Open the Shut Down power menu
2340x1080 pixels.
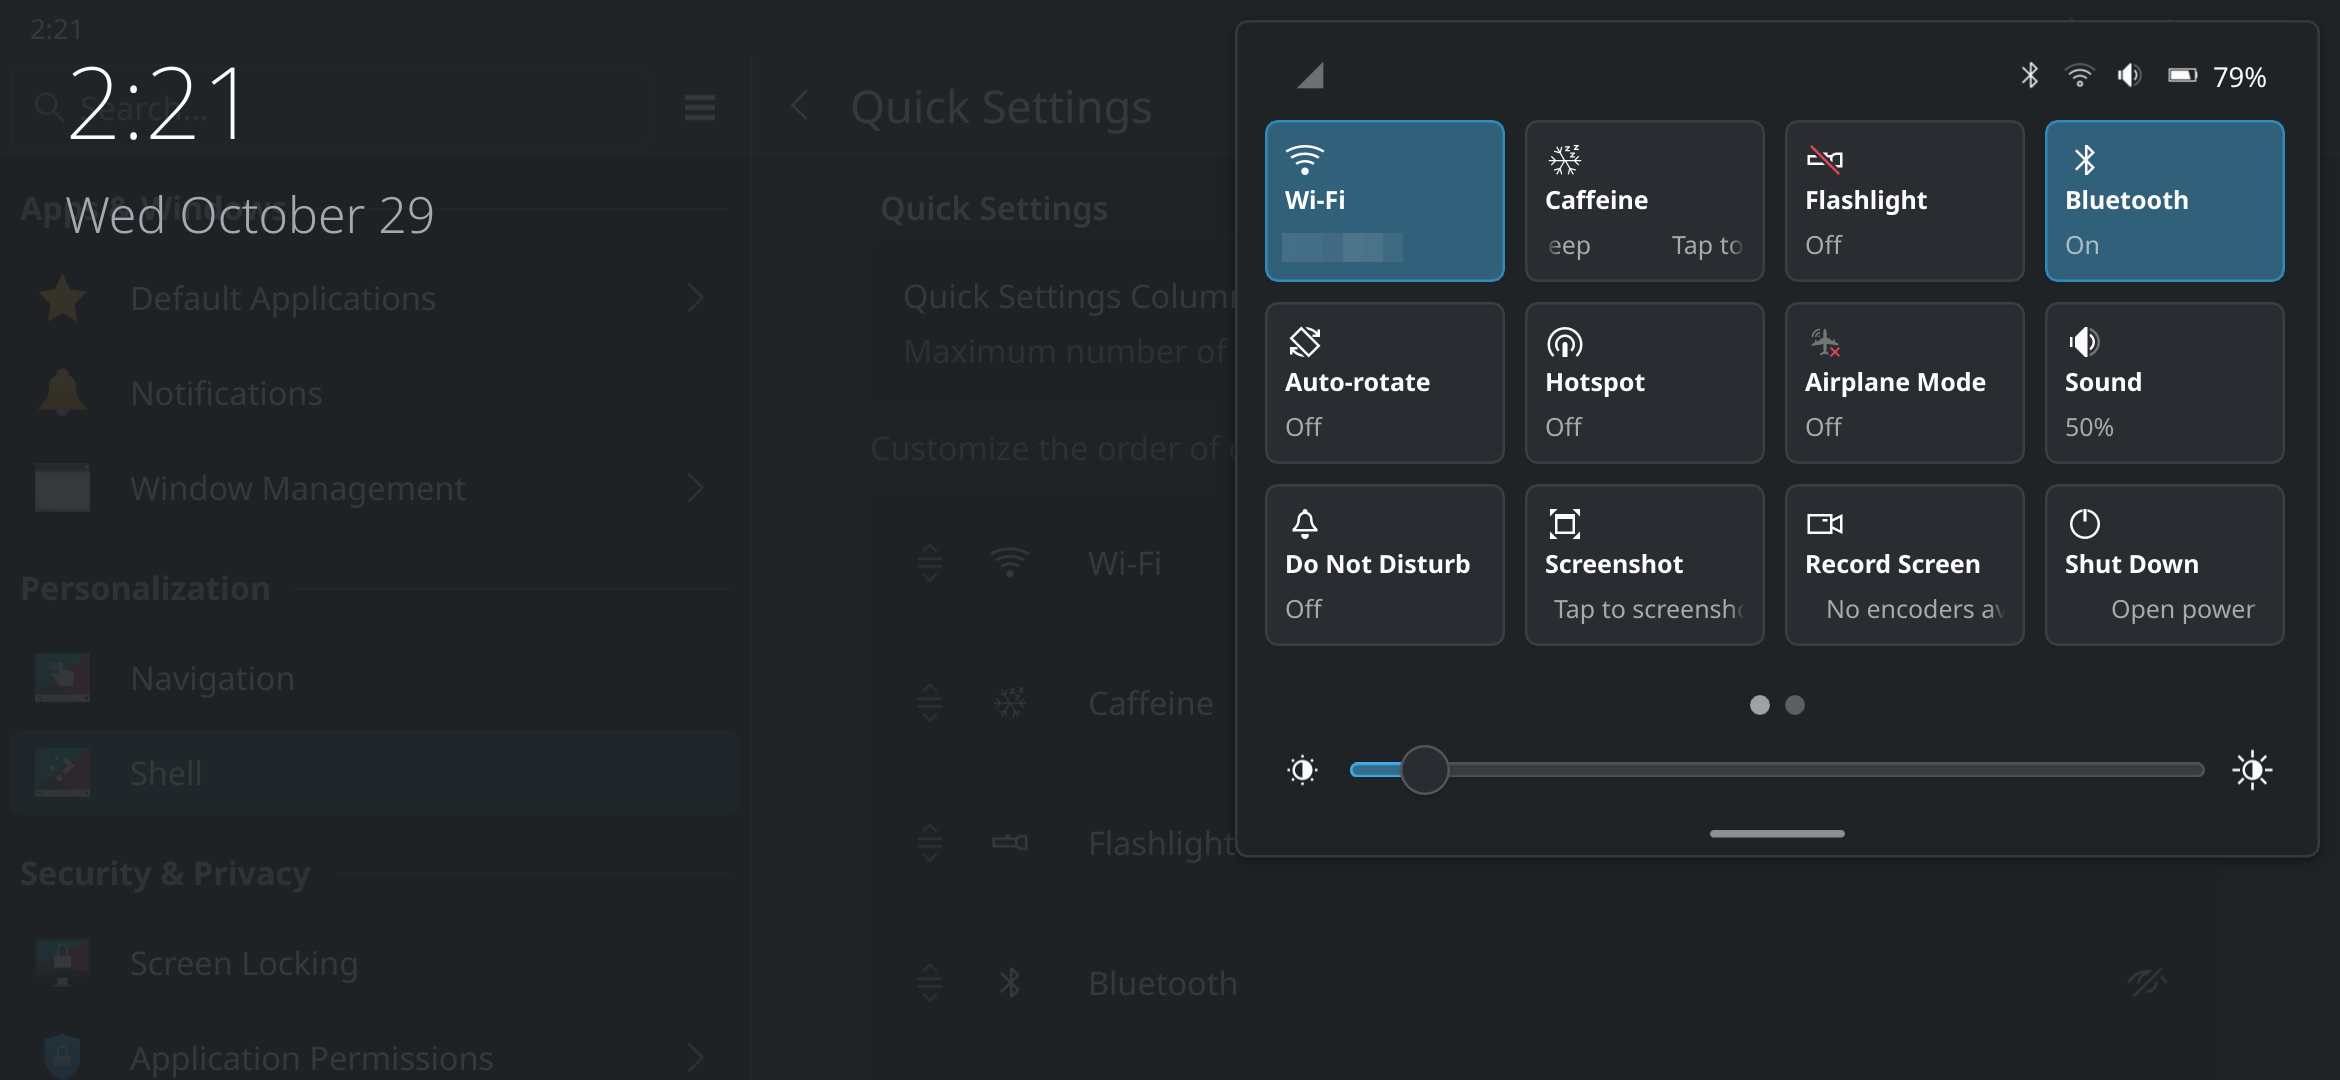click(x=2164, y=564)
